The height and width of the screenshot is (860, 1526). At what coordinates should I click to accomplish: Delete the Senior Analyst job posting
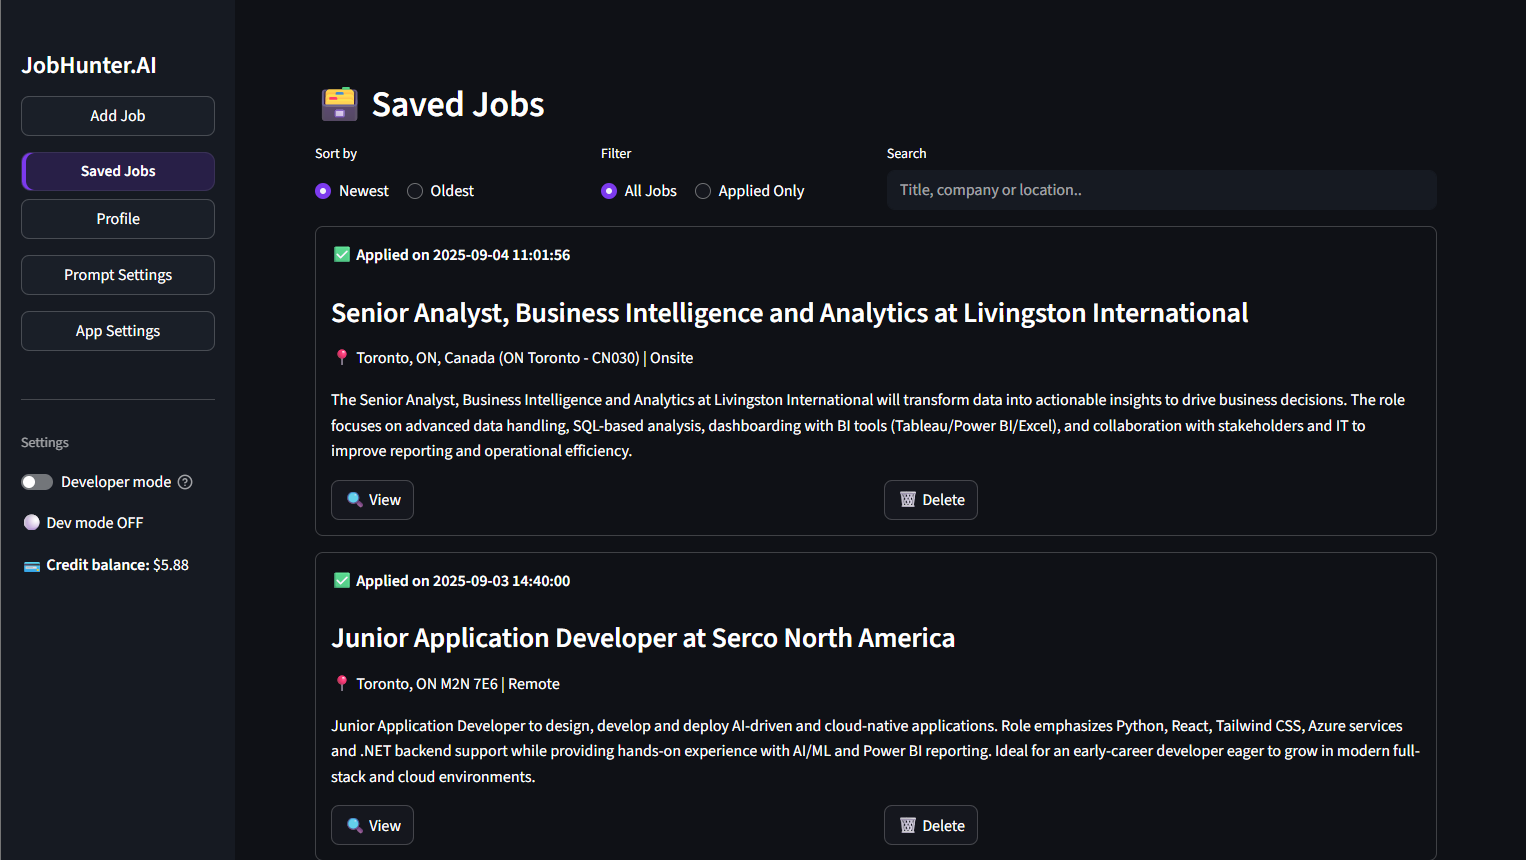click(930, 499)
